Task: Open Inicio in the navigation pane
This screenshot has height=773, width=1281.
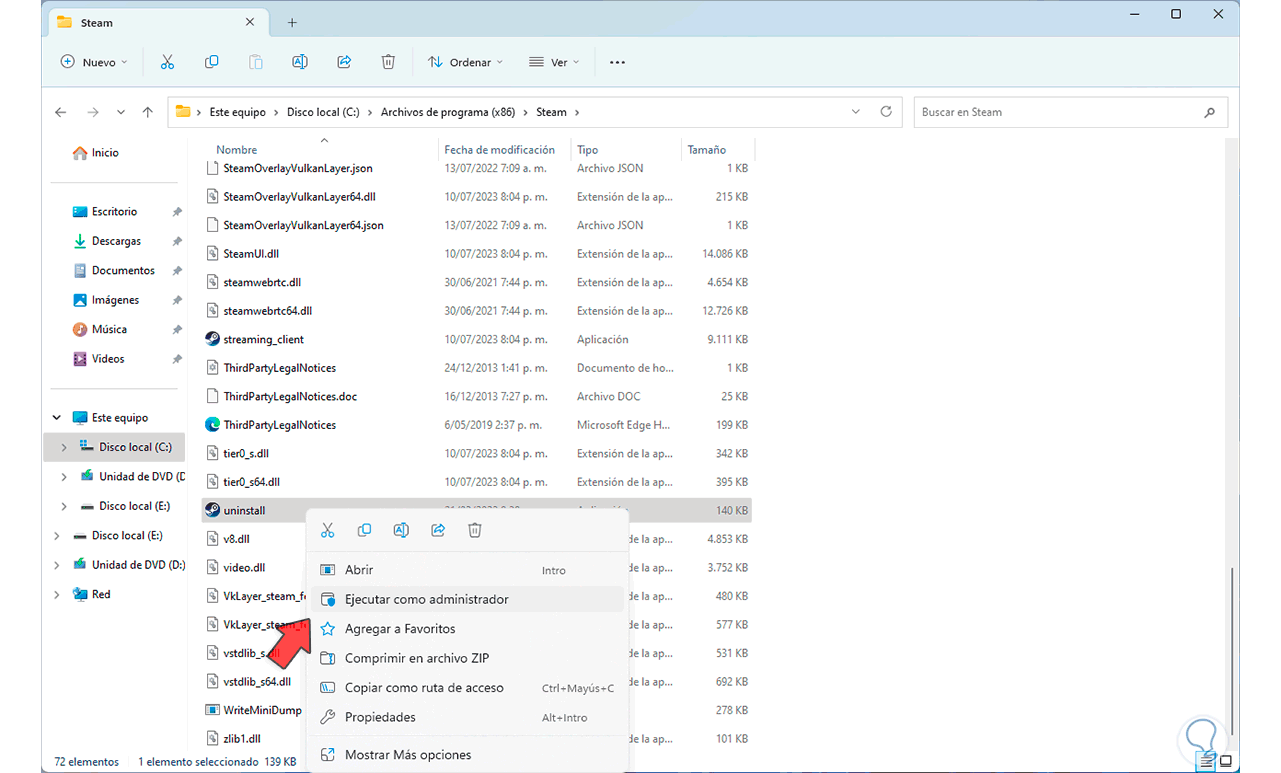Action: coord(105,153)
